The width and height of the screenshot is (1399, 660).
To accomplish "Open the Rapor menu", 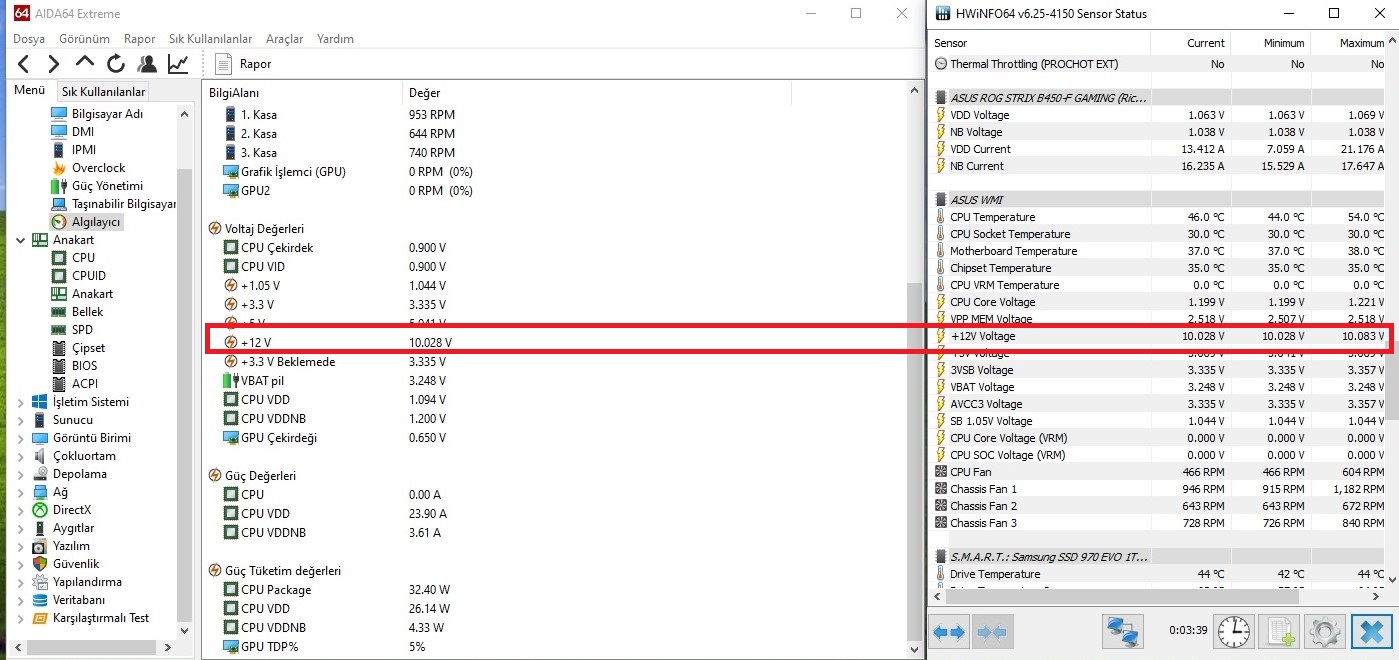I will (139, 39).
